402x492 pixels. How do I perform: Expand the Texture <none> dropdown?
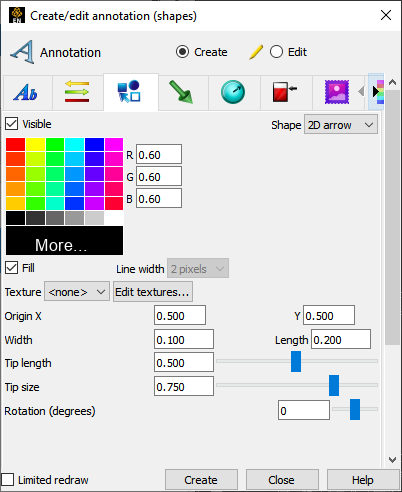77,292
